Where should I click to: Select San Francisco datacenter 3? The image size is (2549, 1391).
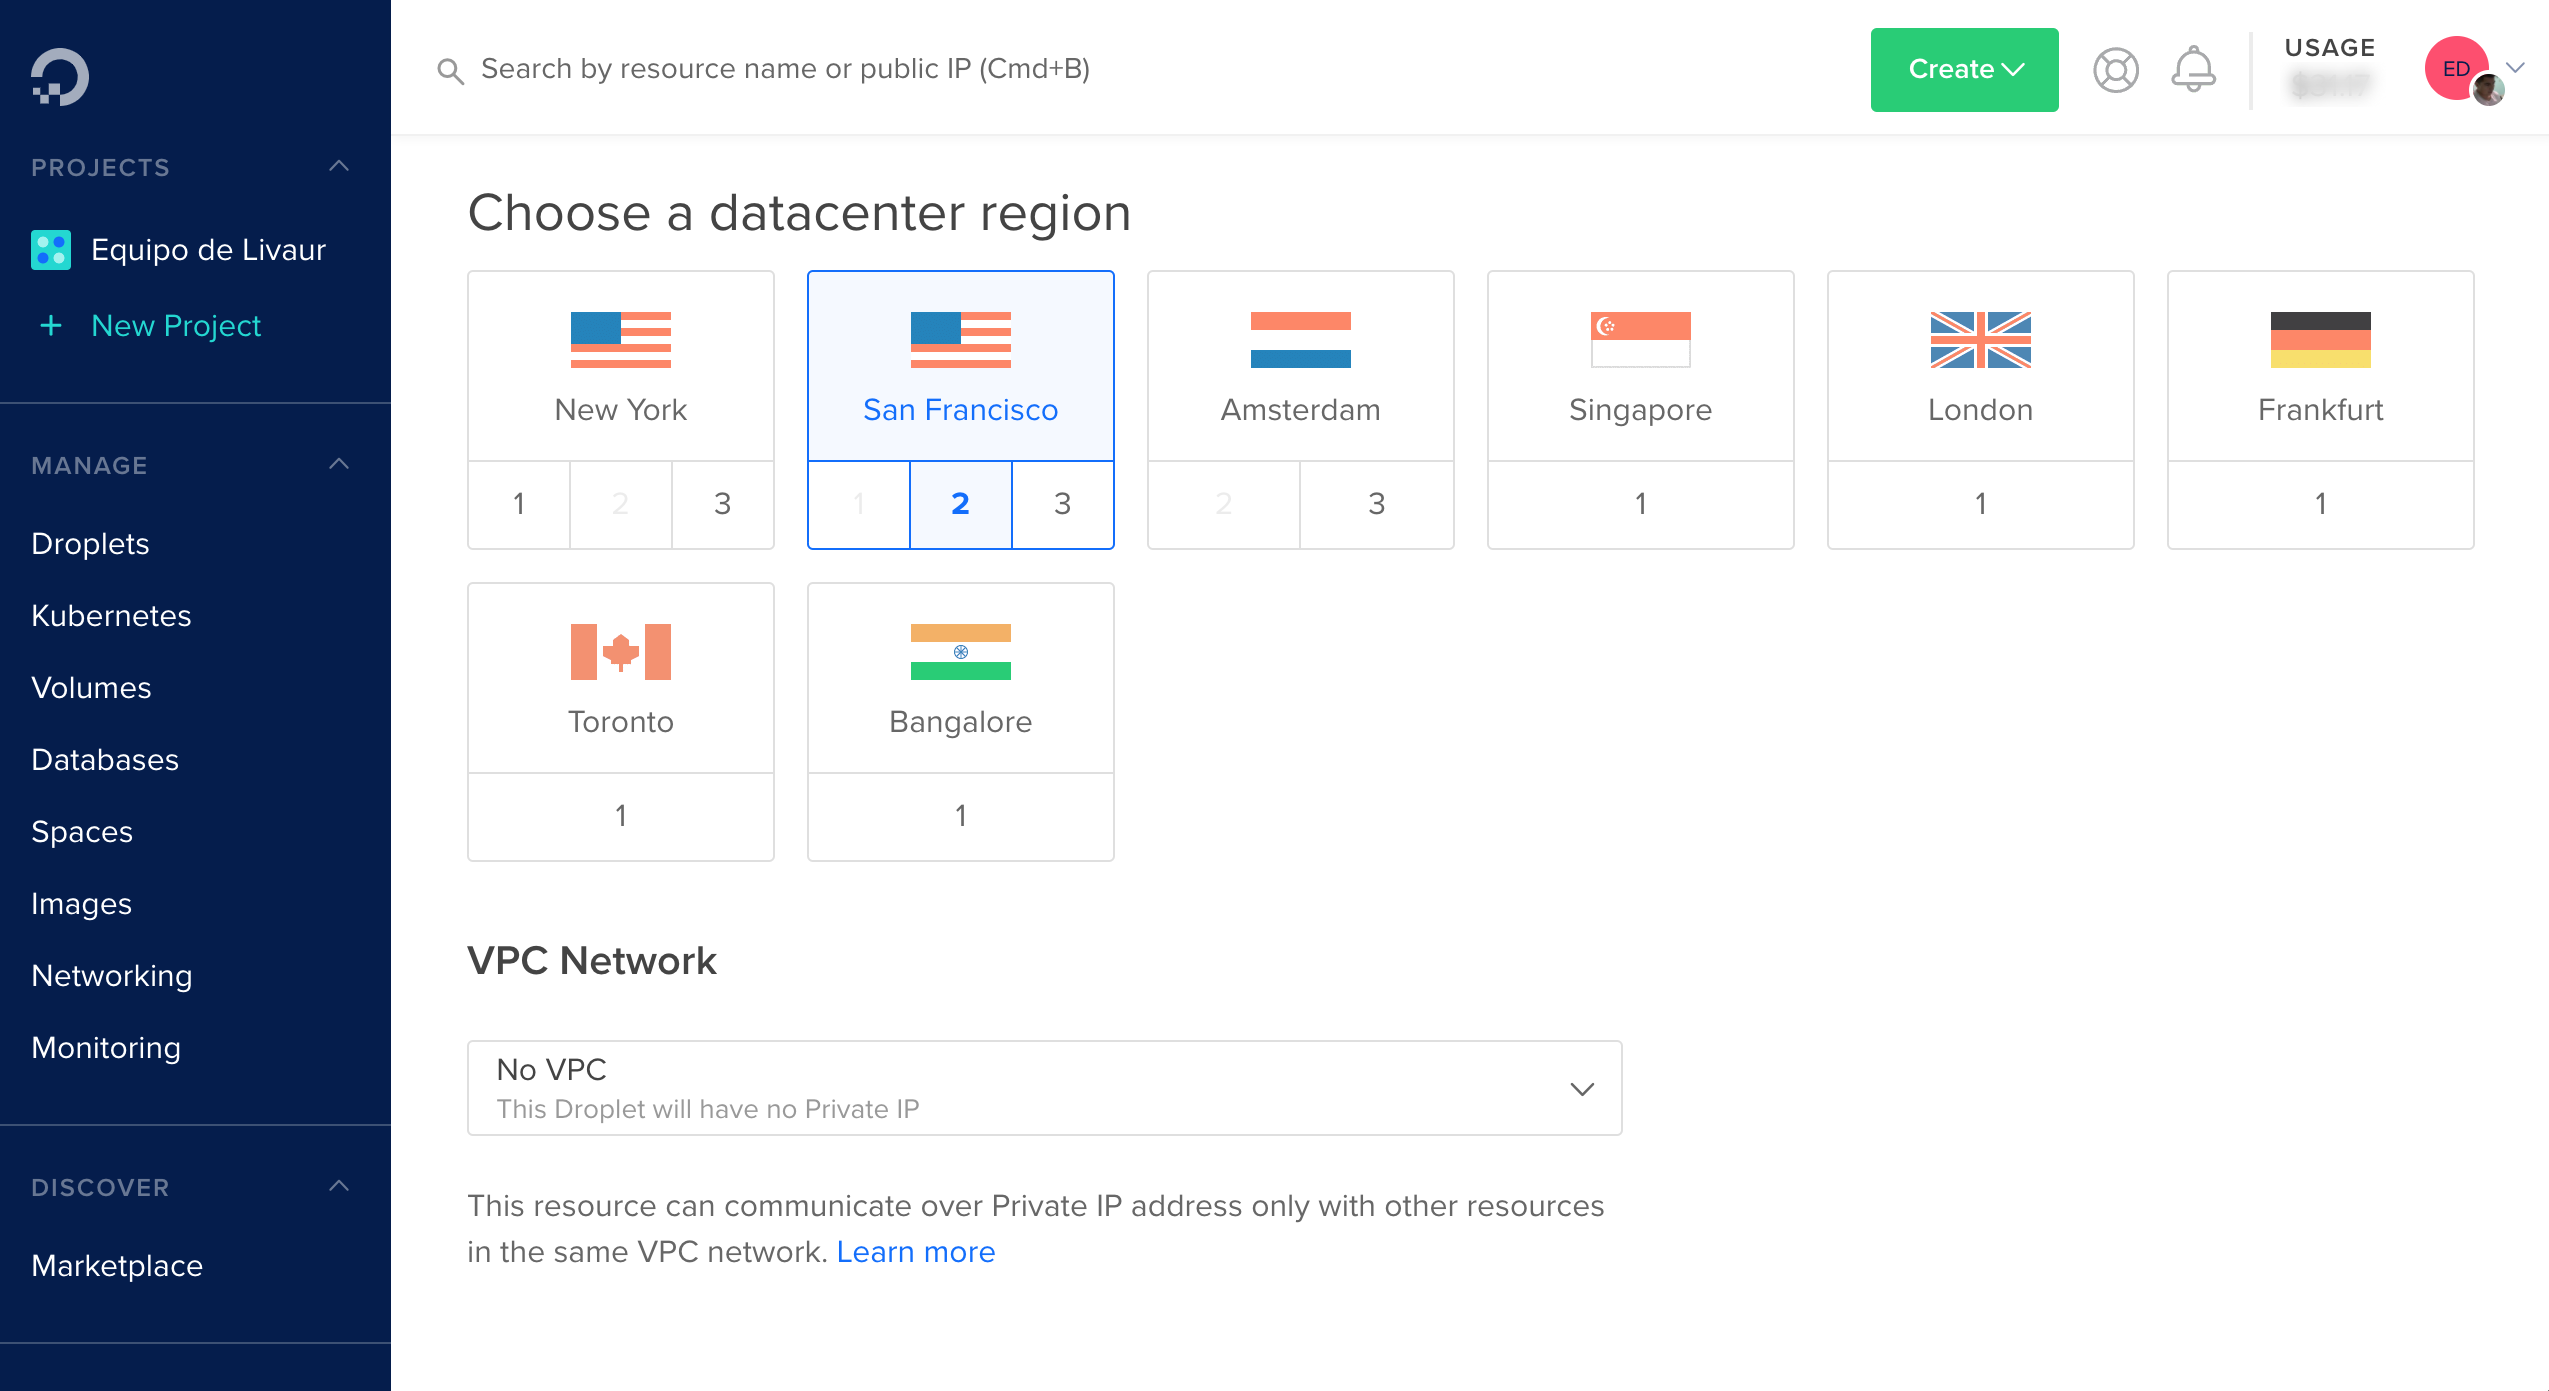click(1062, 504)
